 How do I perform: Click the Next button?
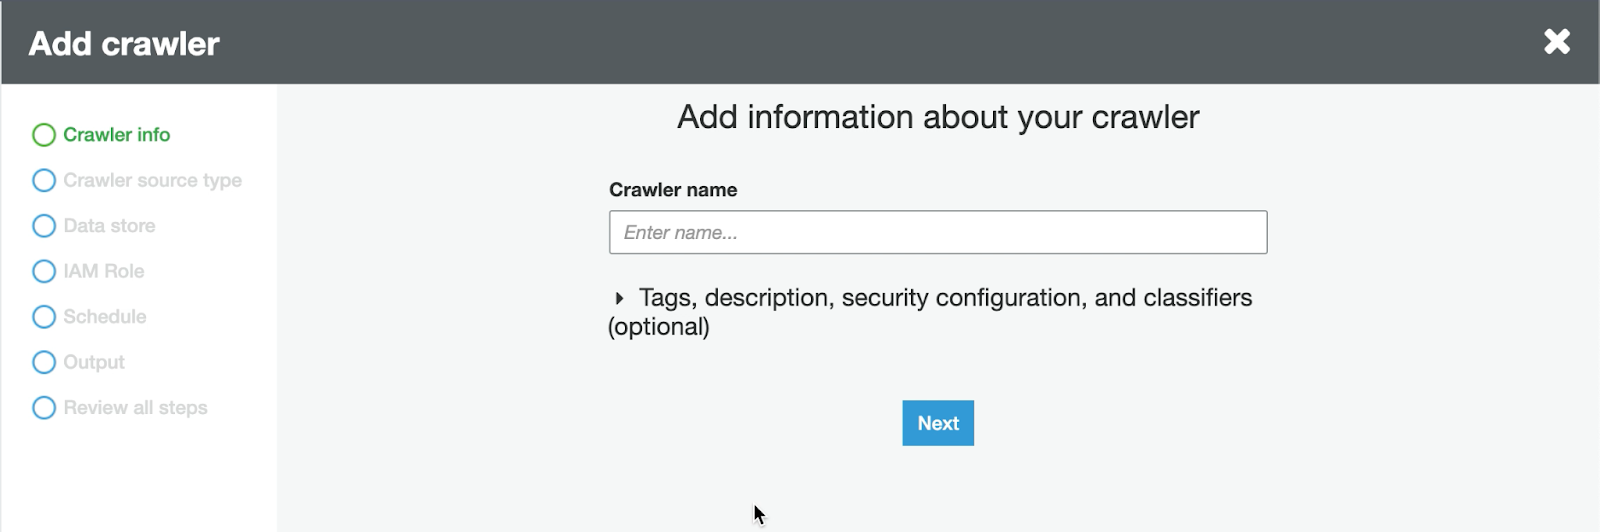click(938, 423)
